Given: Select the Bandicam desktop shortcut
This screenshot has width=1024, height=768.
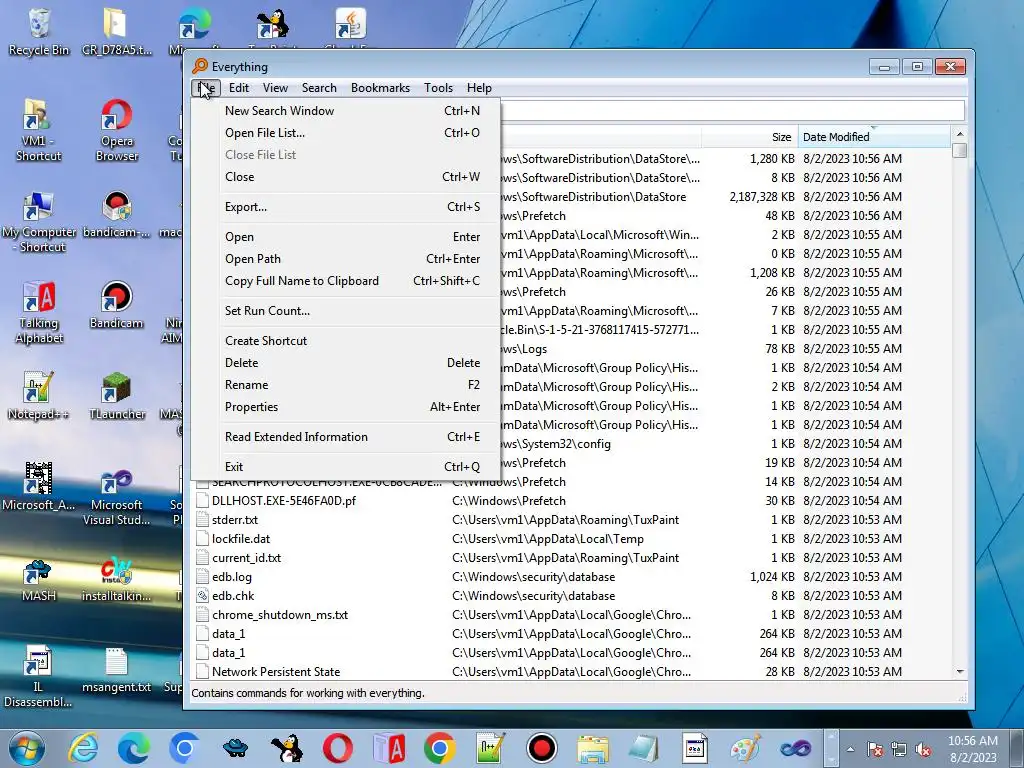Looking at the screenshot, I should [x=116, y=306].
